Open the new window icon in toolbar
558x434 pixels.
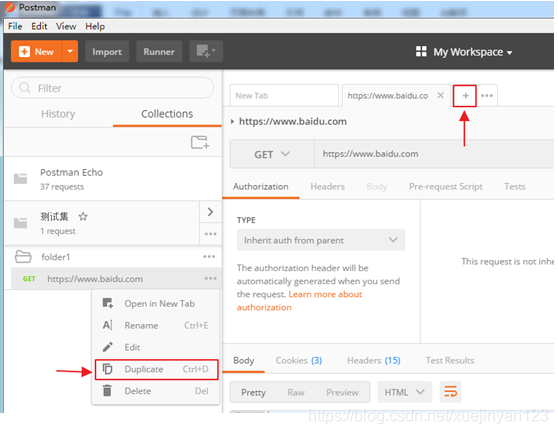click(206, 51)
